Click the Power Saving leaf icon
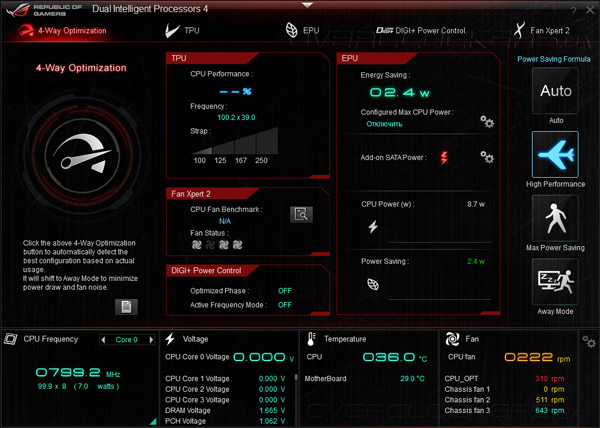Screen dimensions: 600x428 [373, 284]
